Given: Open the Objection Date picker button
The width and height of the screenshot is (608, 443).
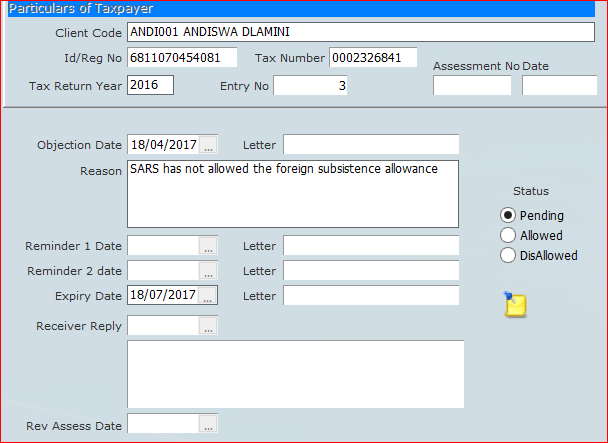Looking at the screenshot, I should coord(208,145).
